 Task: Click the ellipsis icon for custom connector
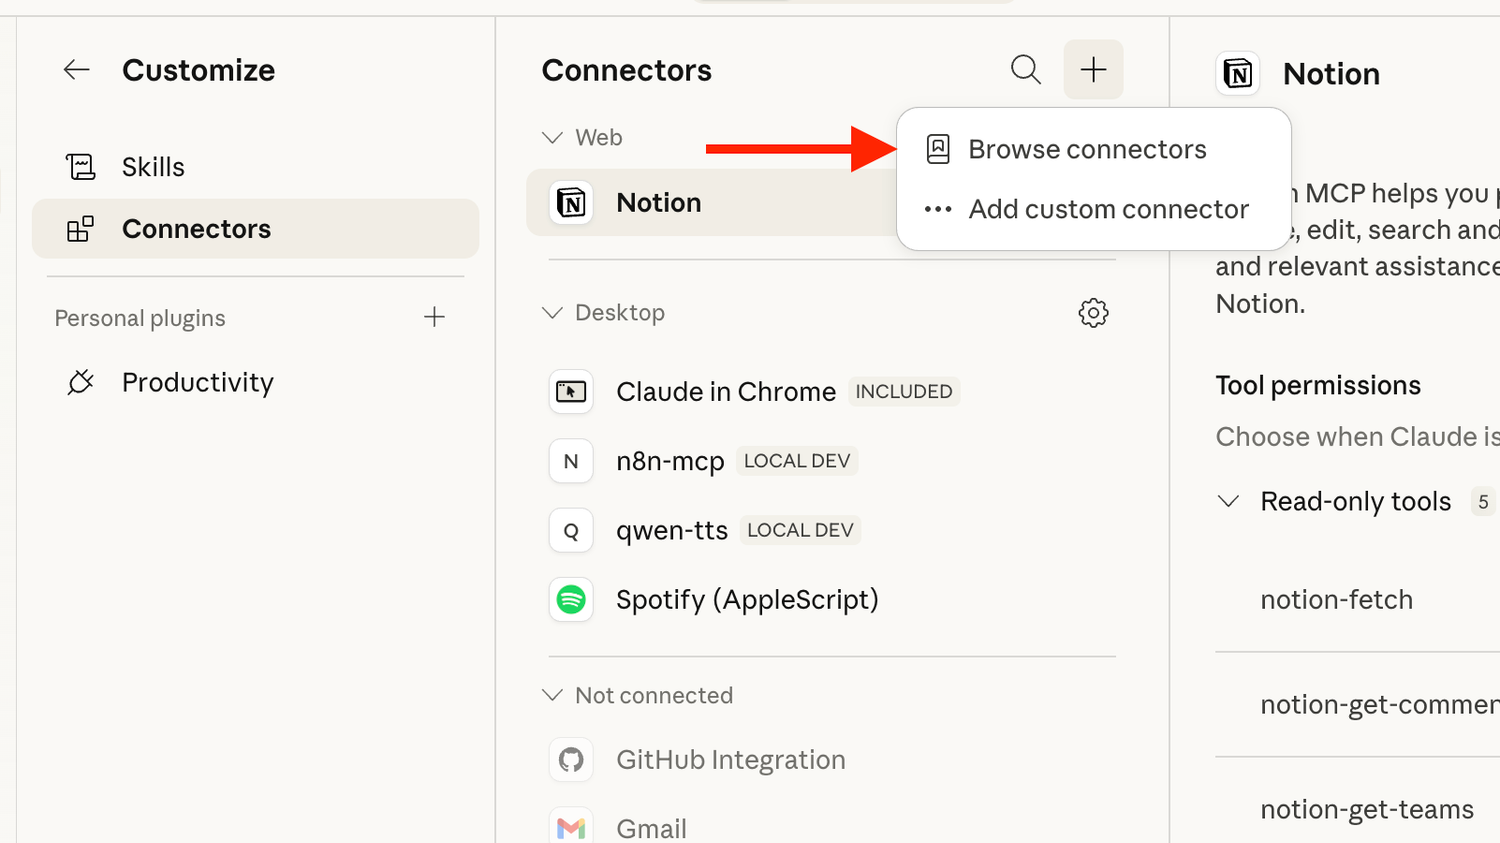pyautogui.click(x=938, y=210)
